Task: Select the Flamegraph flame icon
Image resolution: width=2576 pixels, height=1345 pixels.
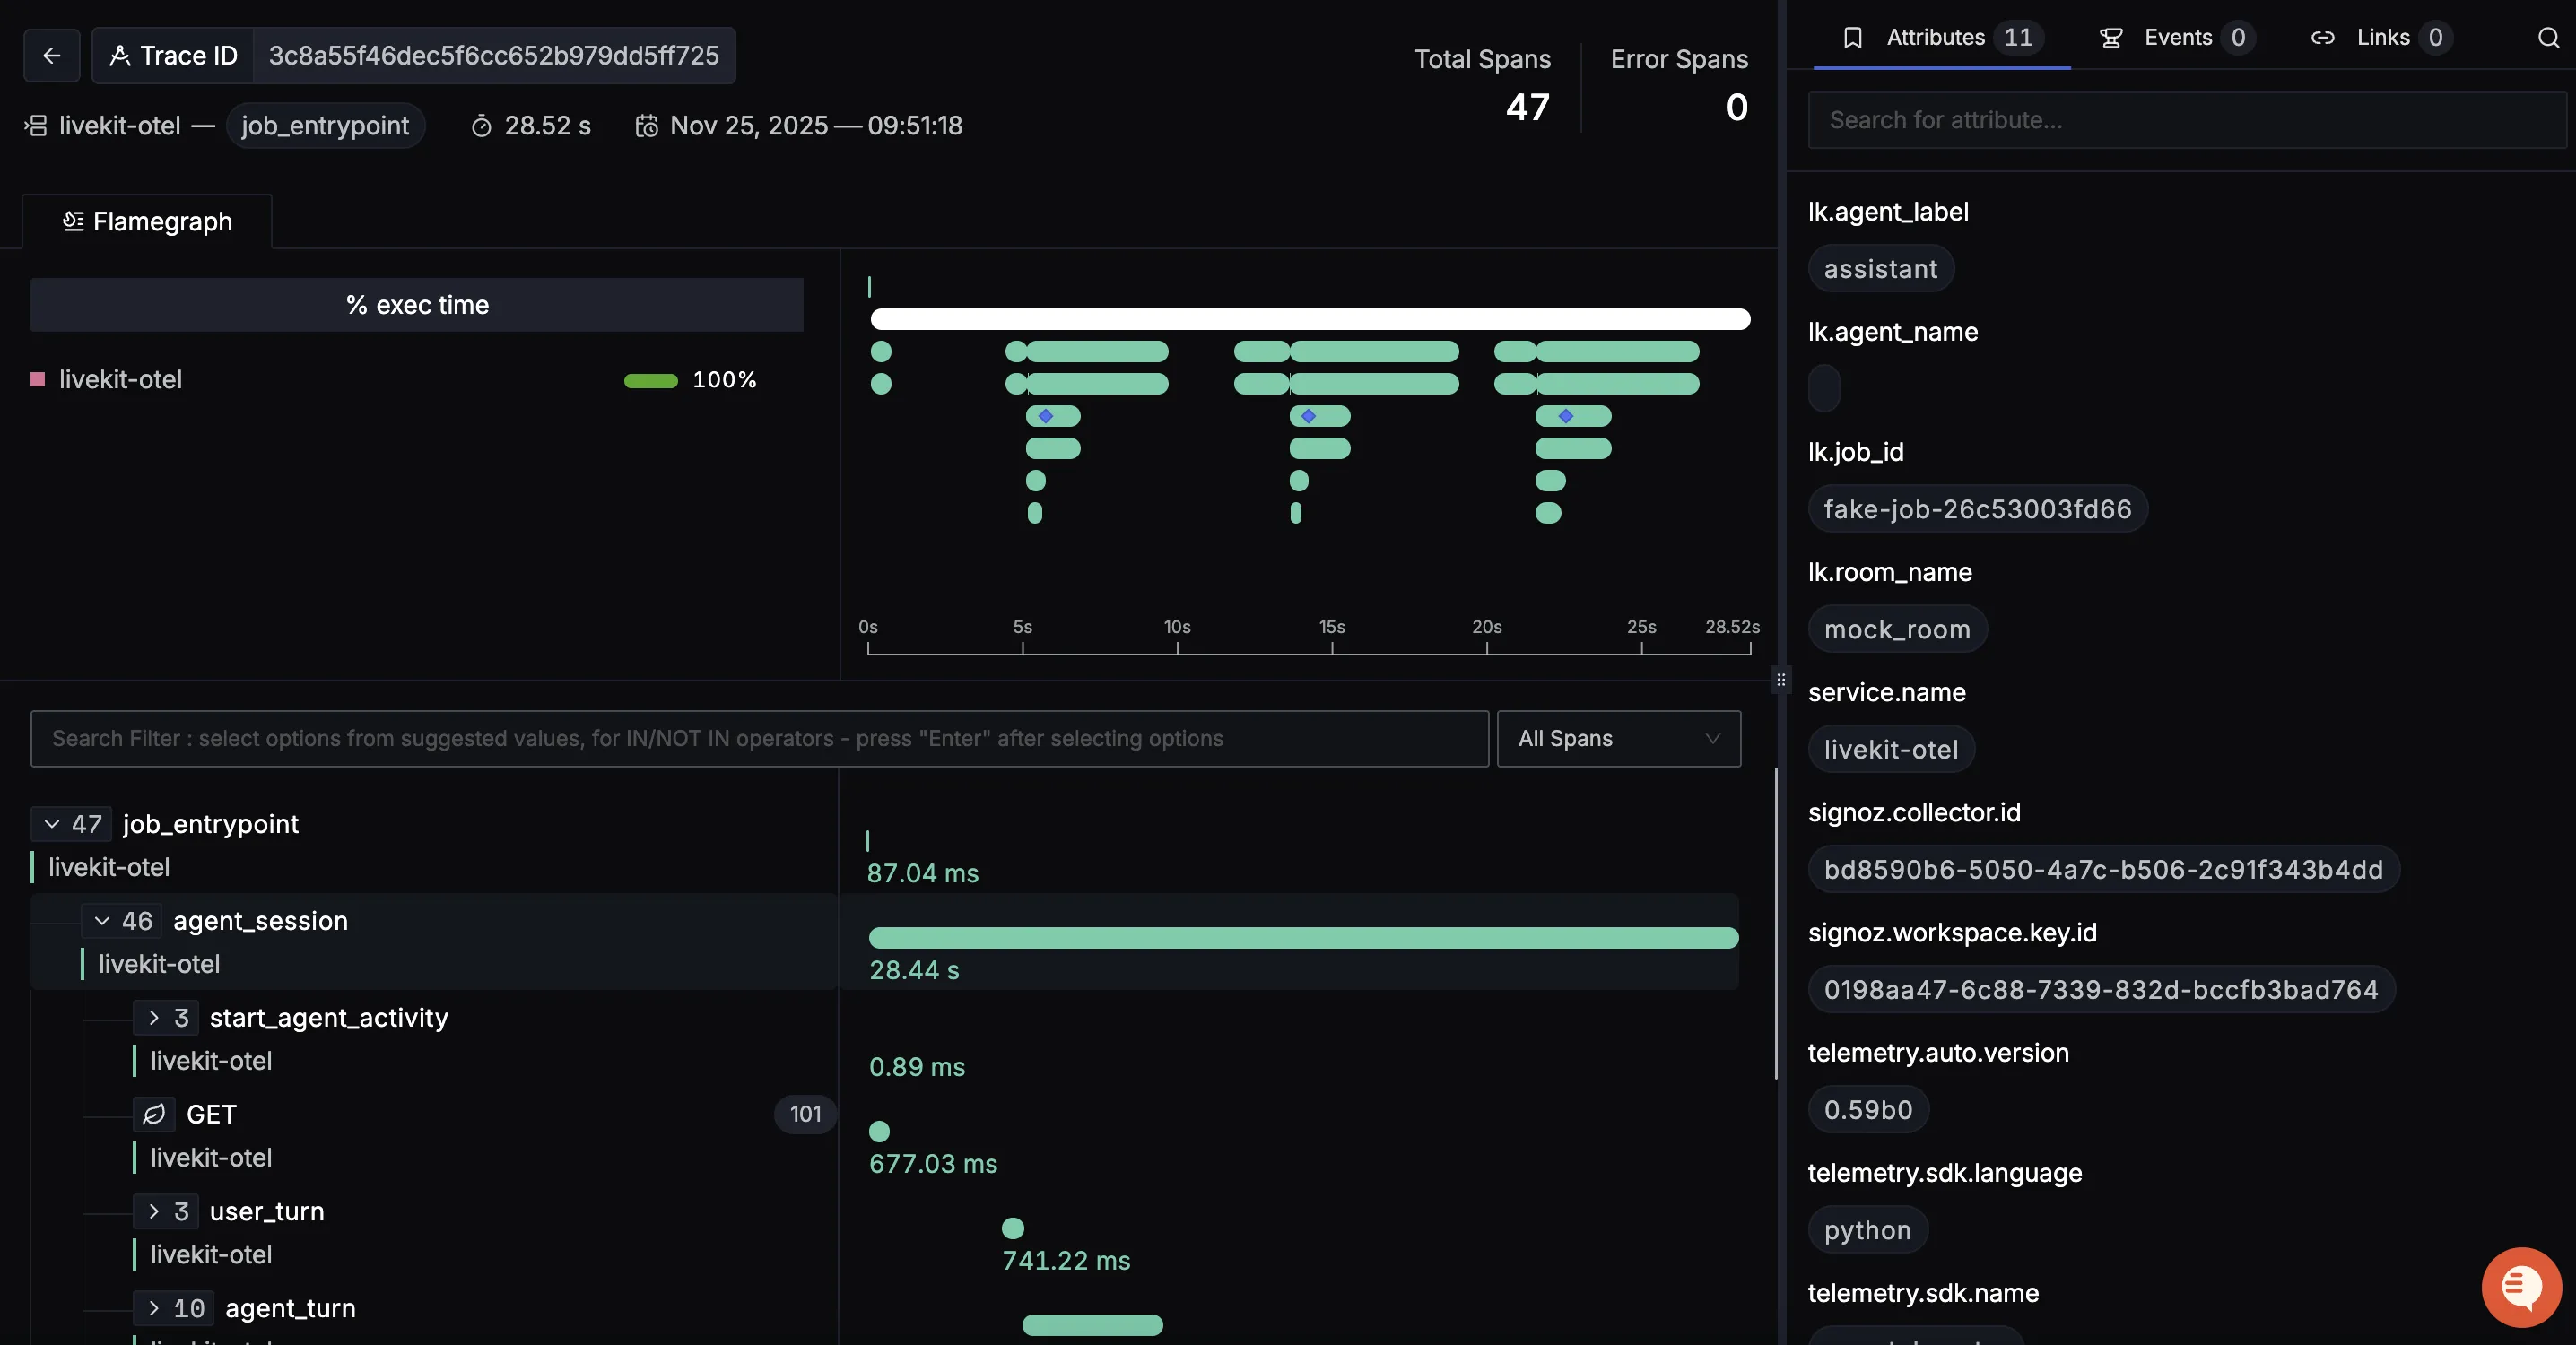Action: [71, 221]
